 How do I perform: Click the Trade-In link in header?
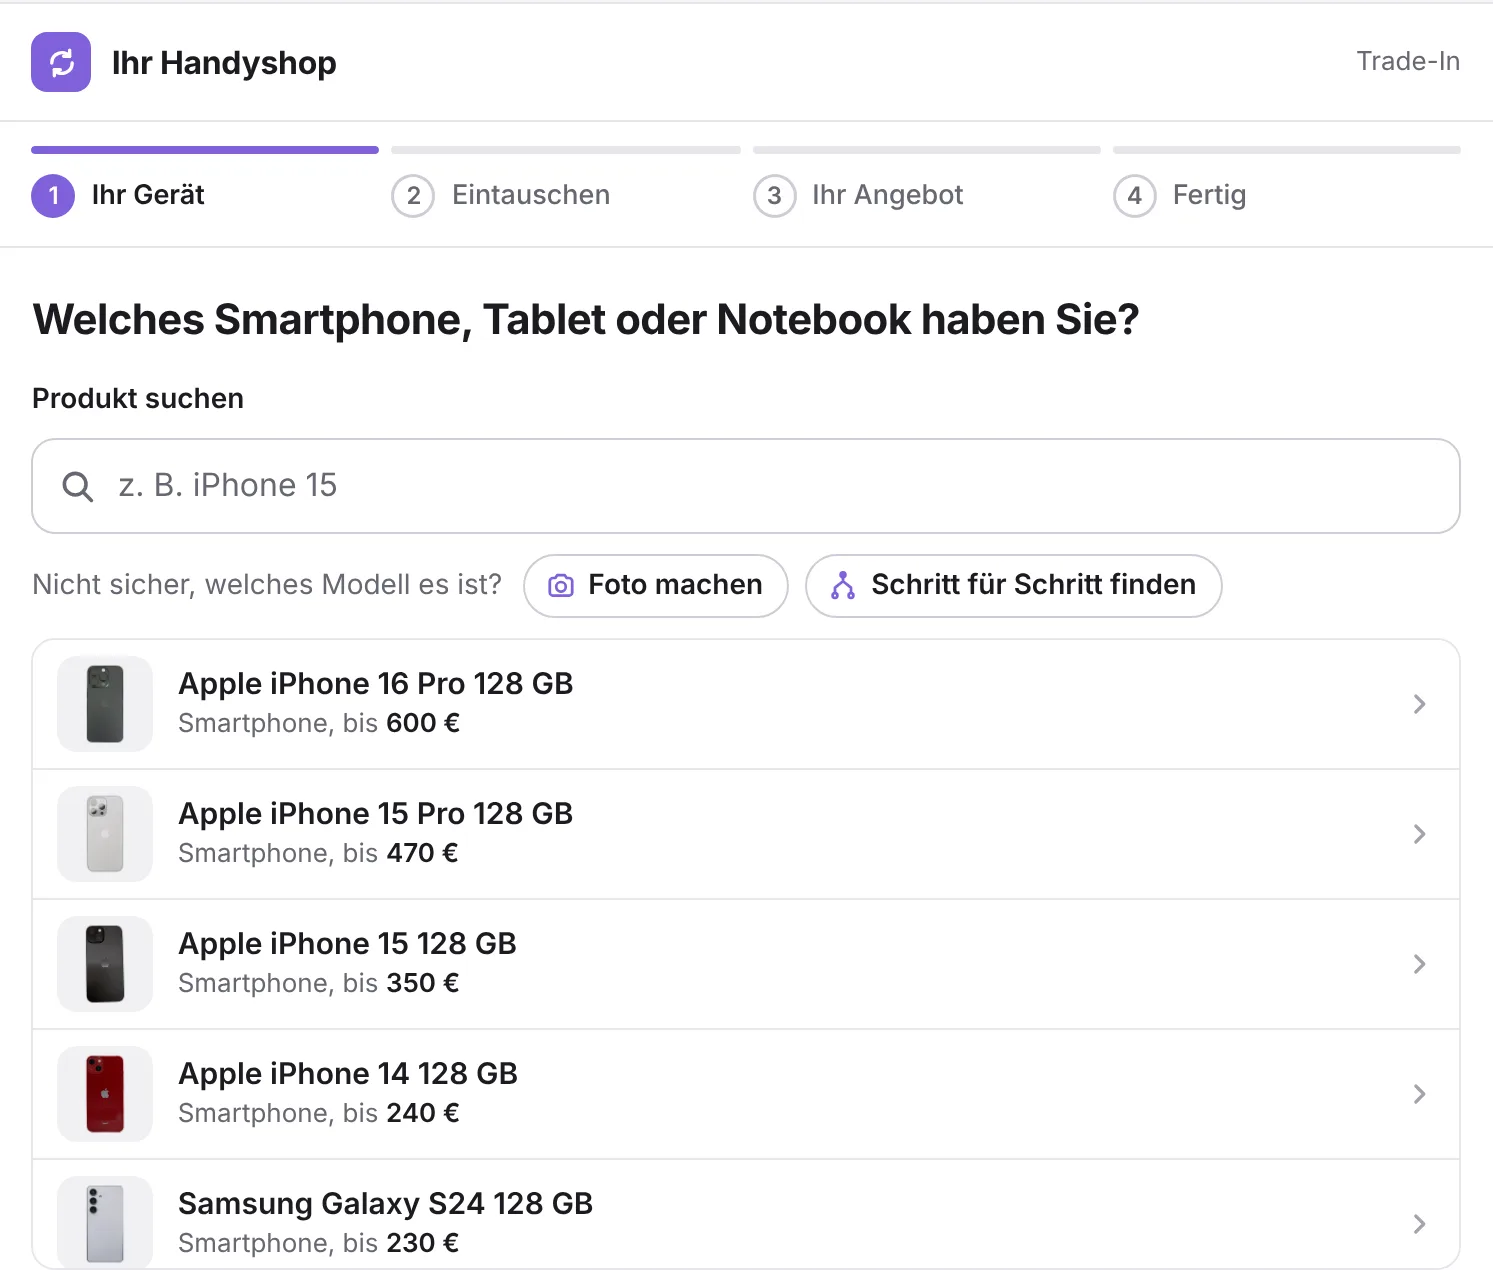click(x=1408, y=61)
